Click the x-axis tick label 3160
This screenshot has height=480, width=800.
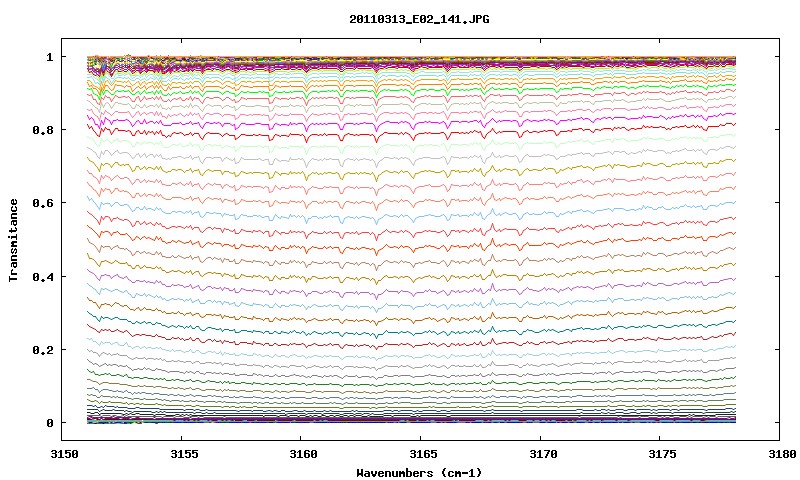click(303, 454)
